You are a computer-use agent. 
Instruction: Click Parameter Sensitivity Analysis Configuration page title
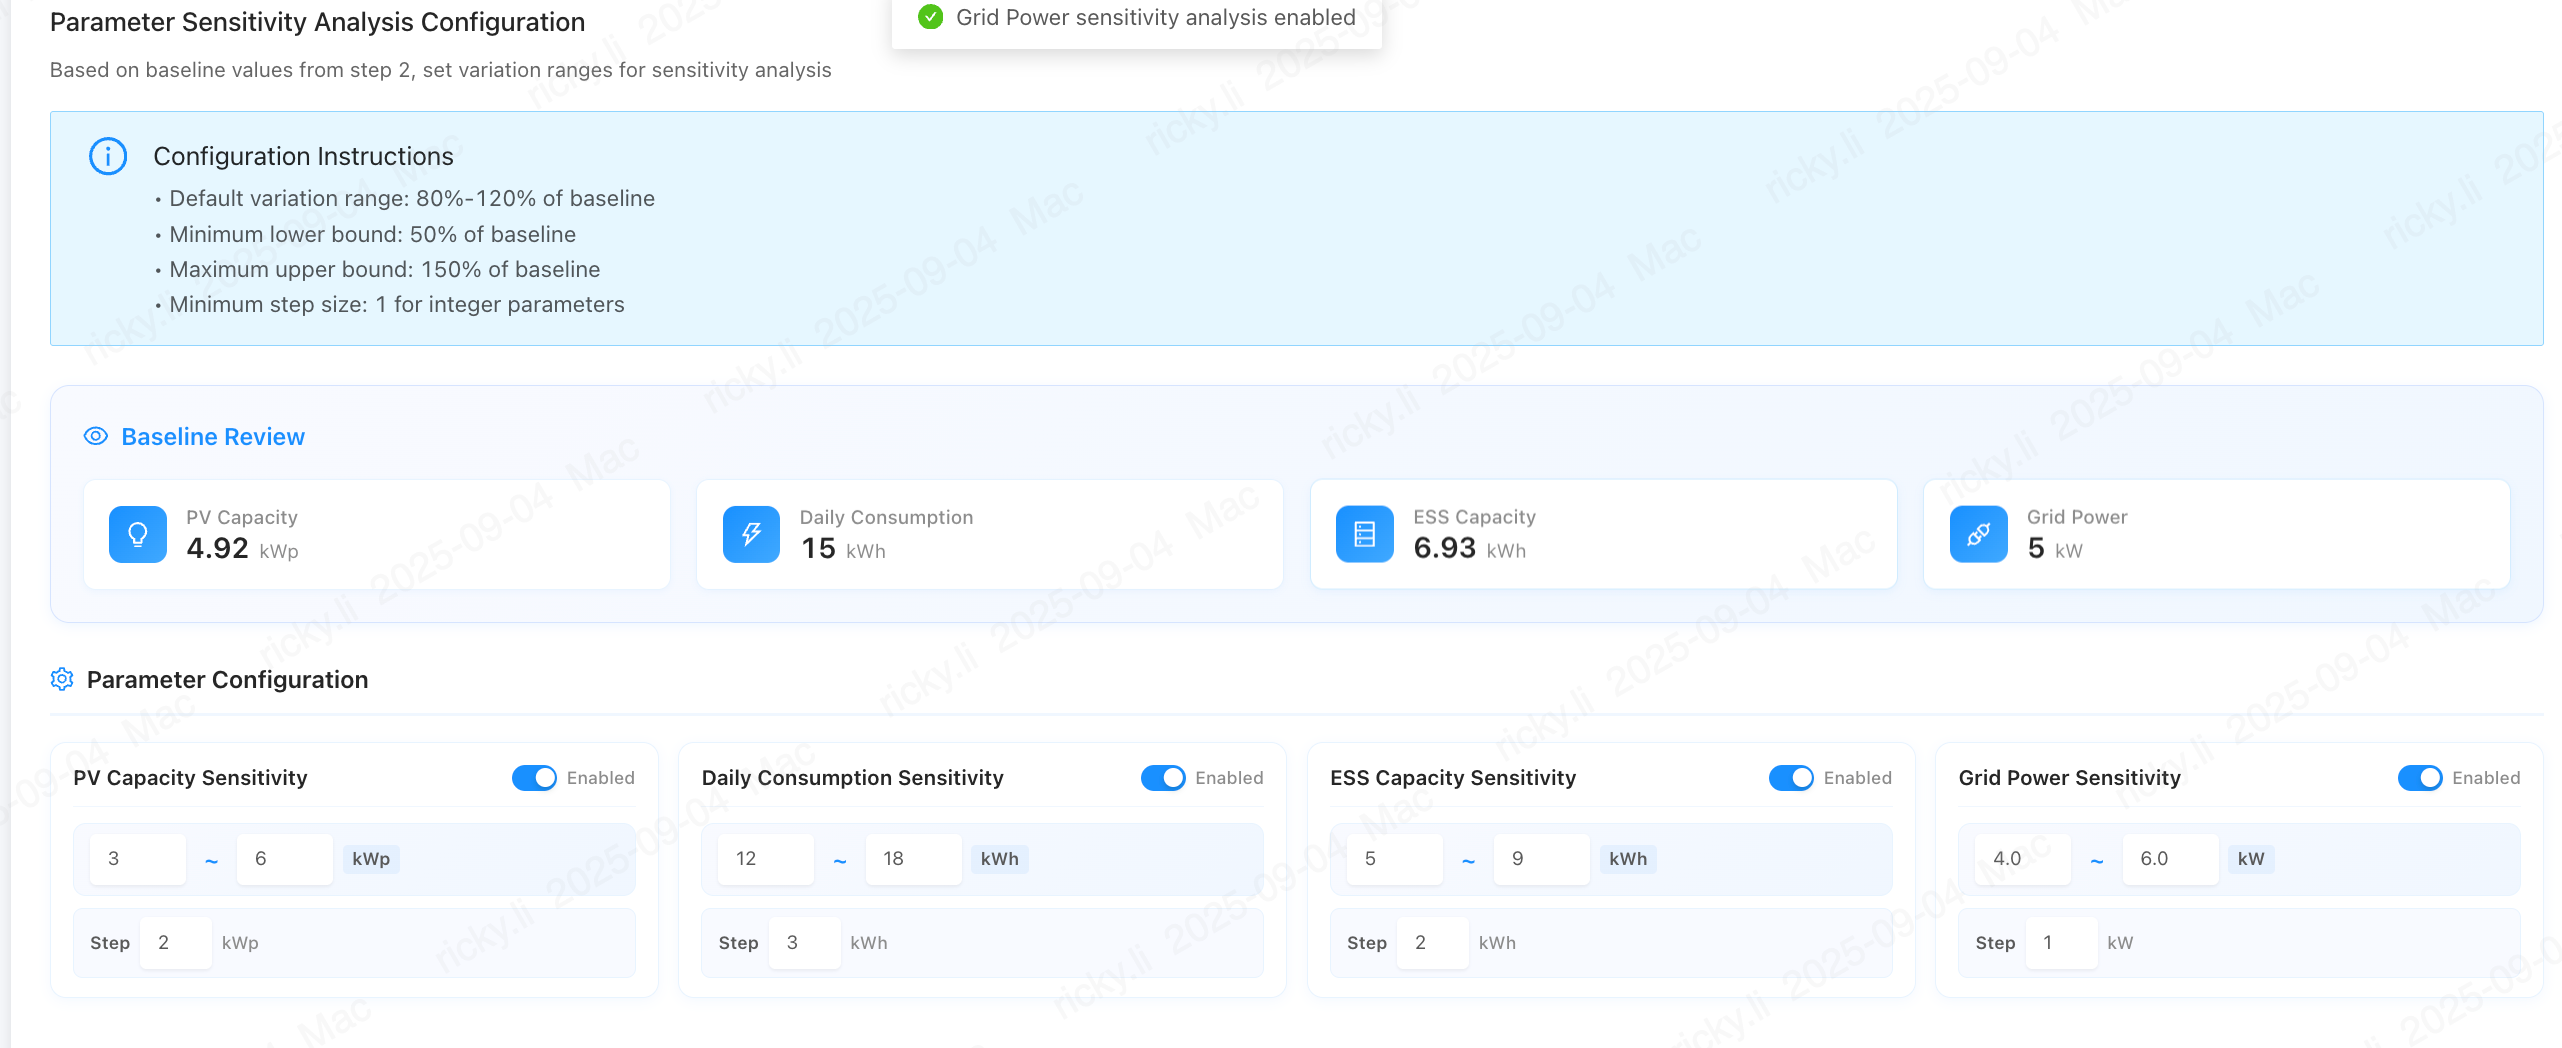tap(317, 22)
